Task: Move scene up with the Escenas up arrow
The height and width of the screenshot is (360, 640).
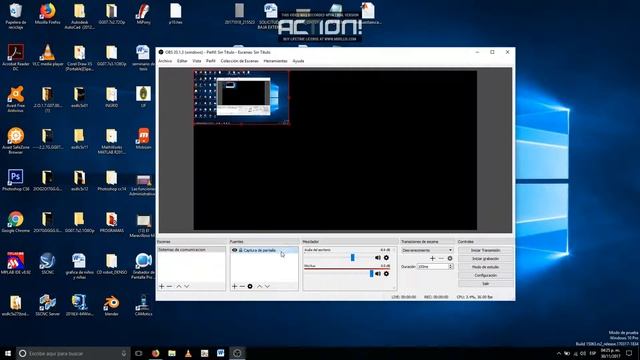Action: pyautogui.click(x=179, y=287)
